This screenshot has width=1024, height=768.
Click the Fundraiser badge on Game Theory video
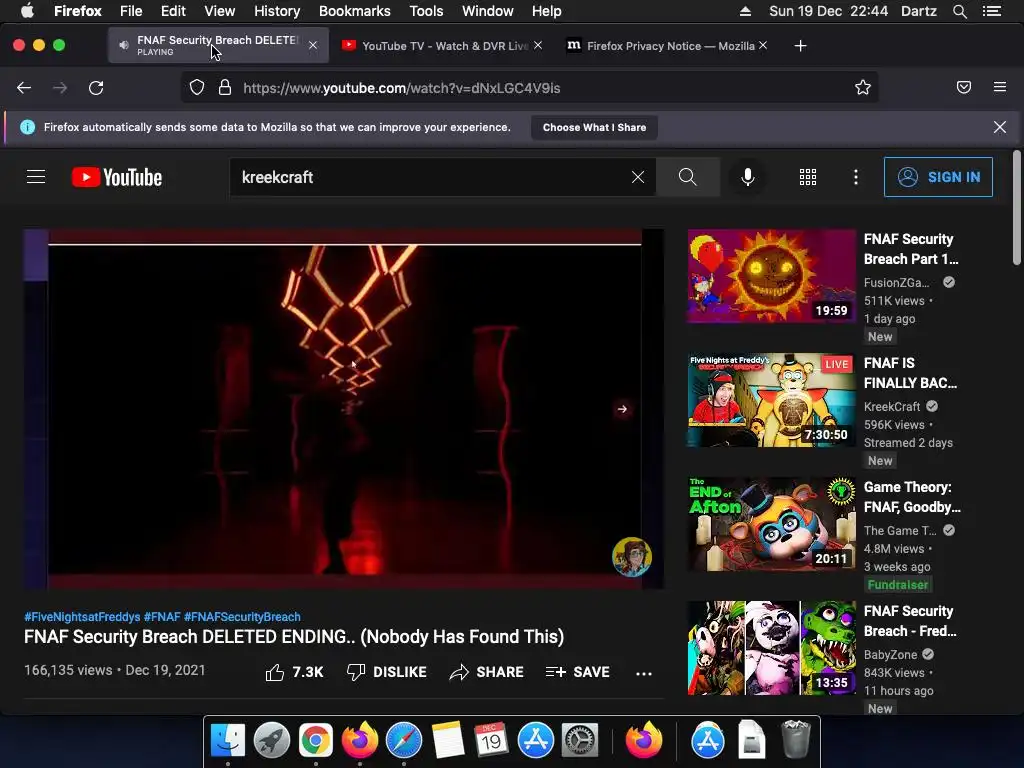898,585
